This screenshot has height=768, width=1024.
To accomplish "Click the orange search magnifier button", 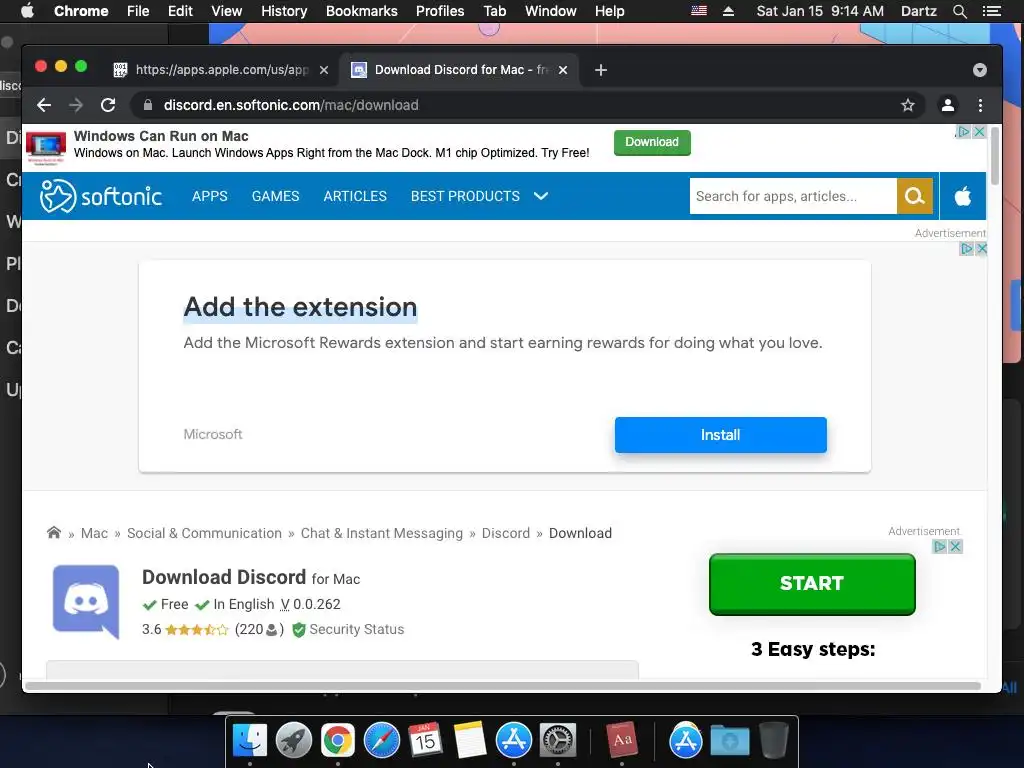I will 914,196.
